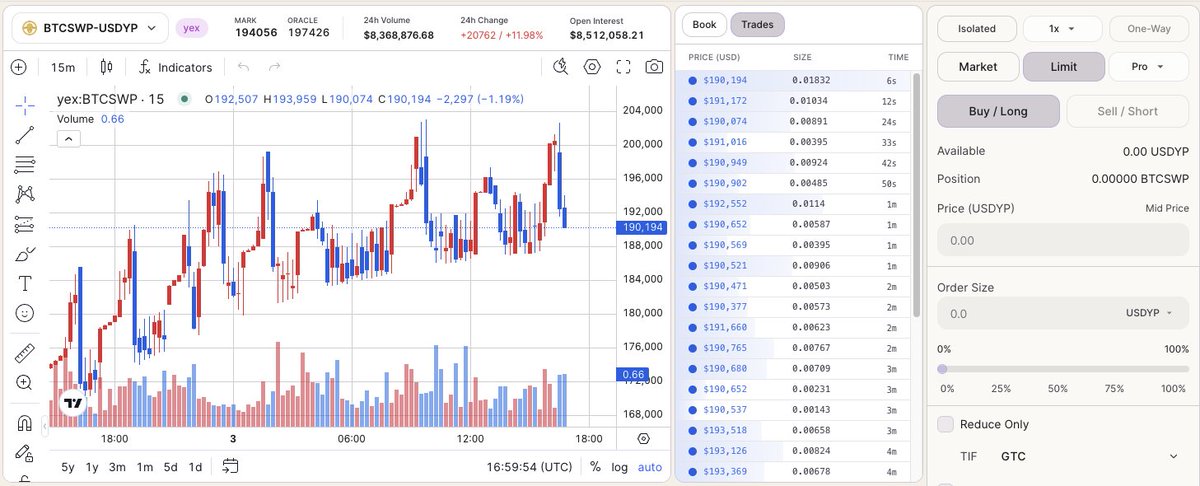Open the Pro order type dropdown
This screenshot has height=486, width=1200.
[x=1149, y=67]
